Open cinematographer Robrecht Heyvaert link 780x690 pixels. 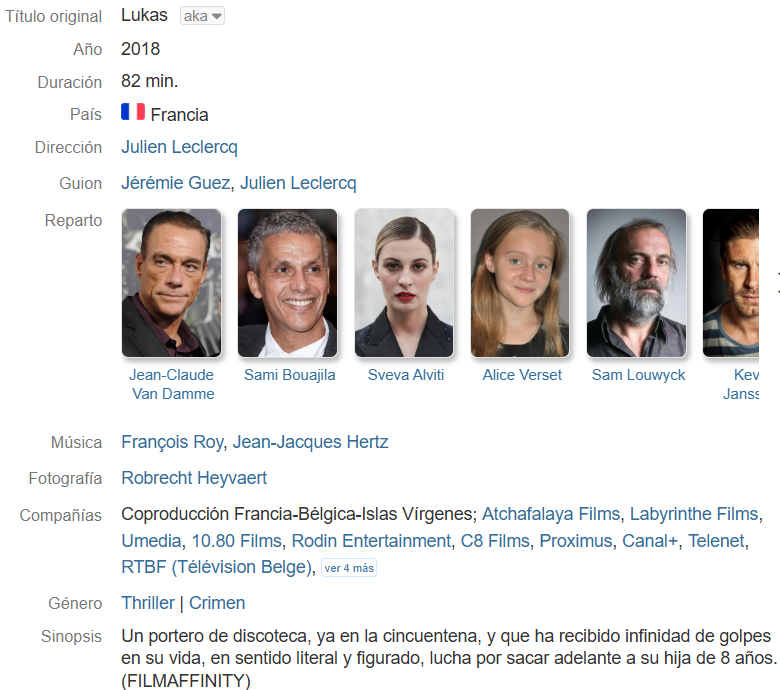[x=194, y=478]
